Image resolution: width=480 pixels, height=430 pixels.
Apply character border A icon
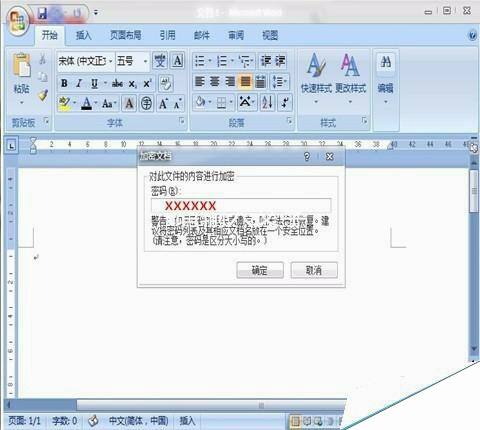click(178, 61)
